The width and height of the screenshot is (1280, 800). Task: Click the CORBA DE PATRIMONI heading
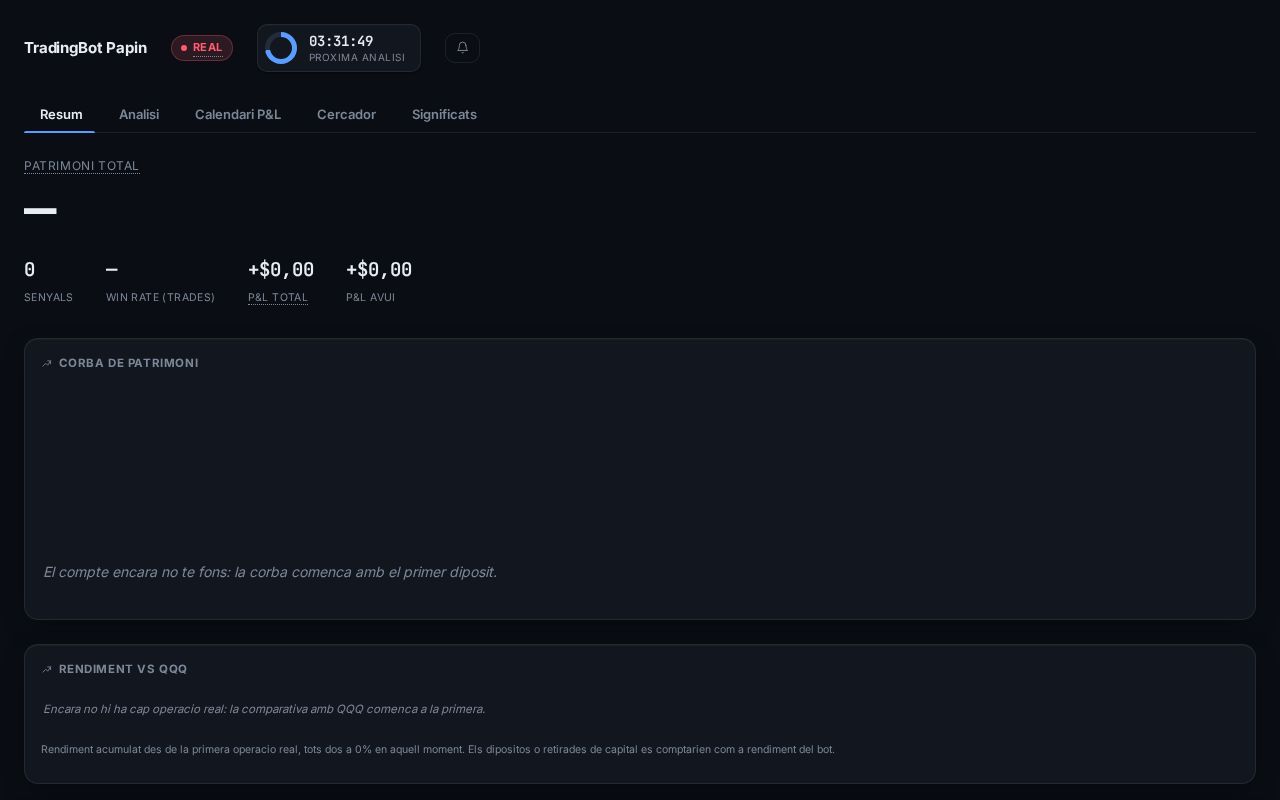click(129, 363)
